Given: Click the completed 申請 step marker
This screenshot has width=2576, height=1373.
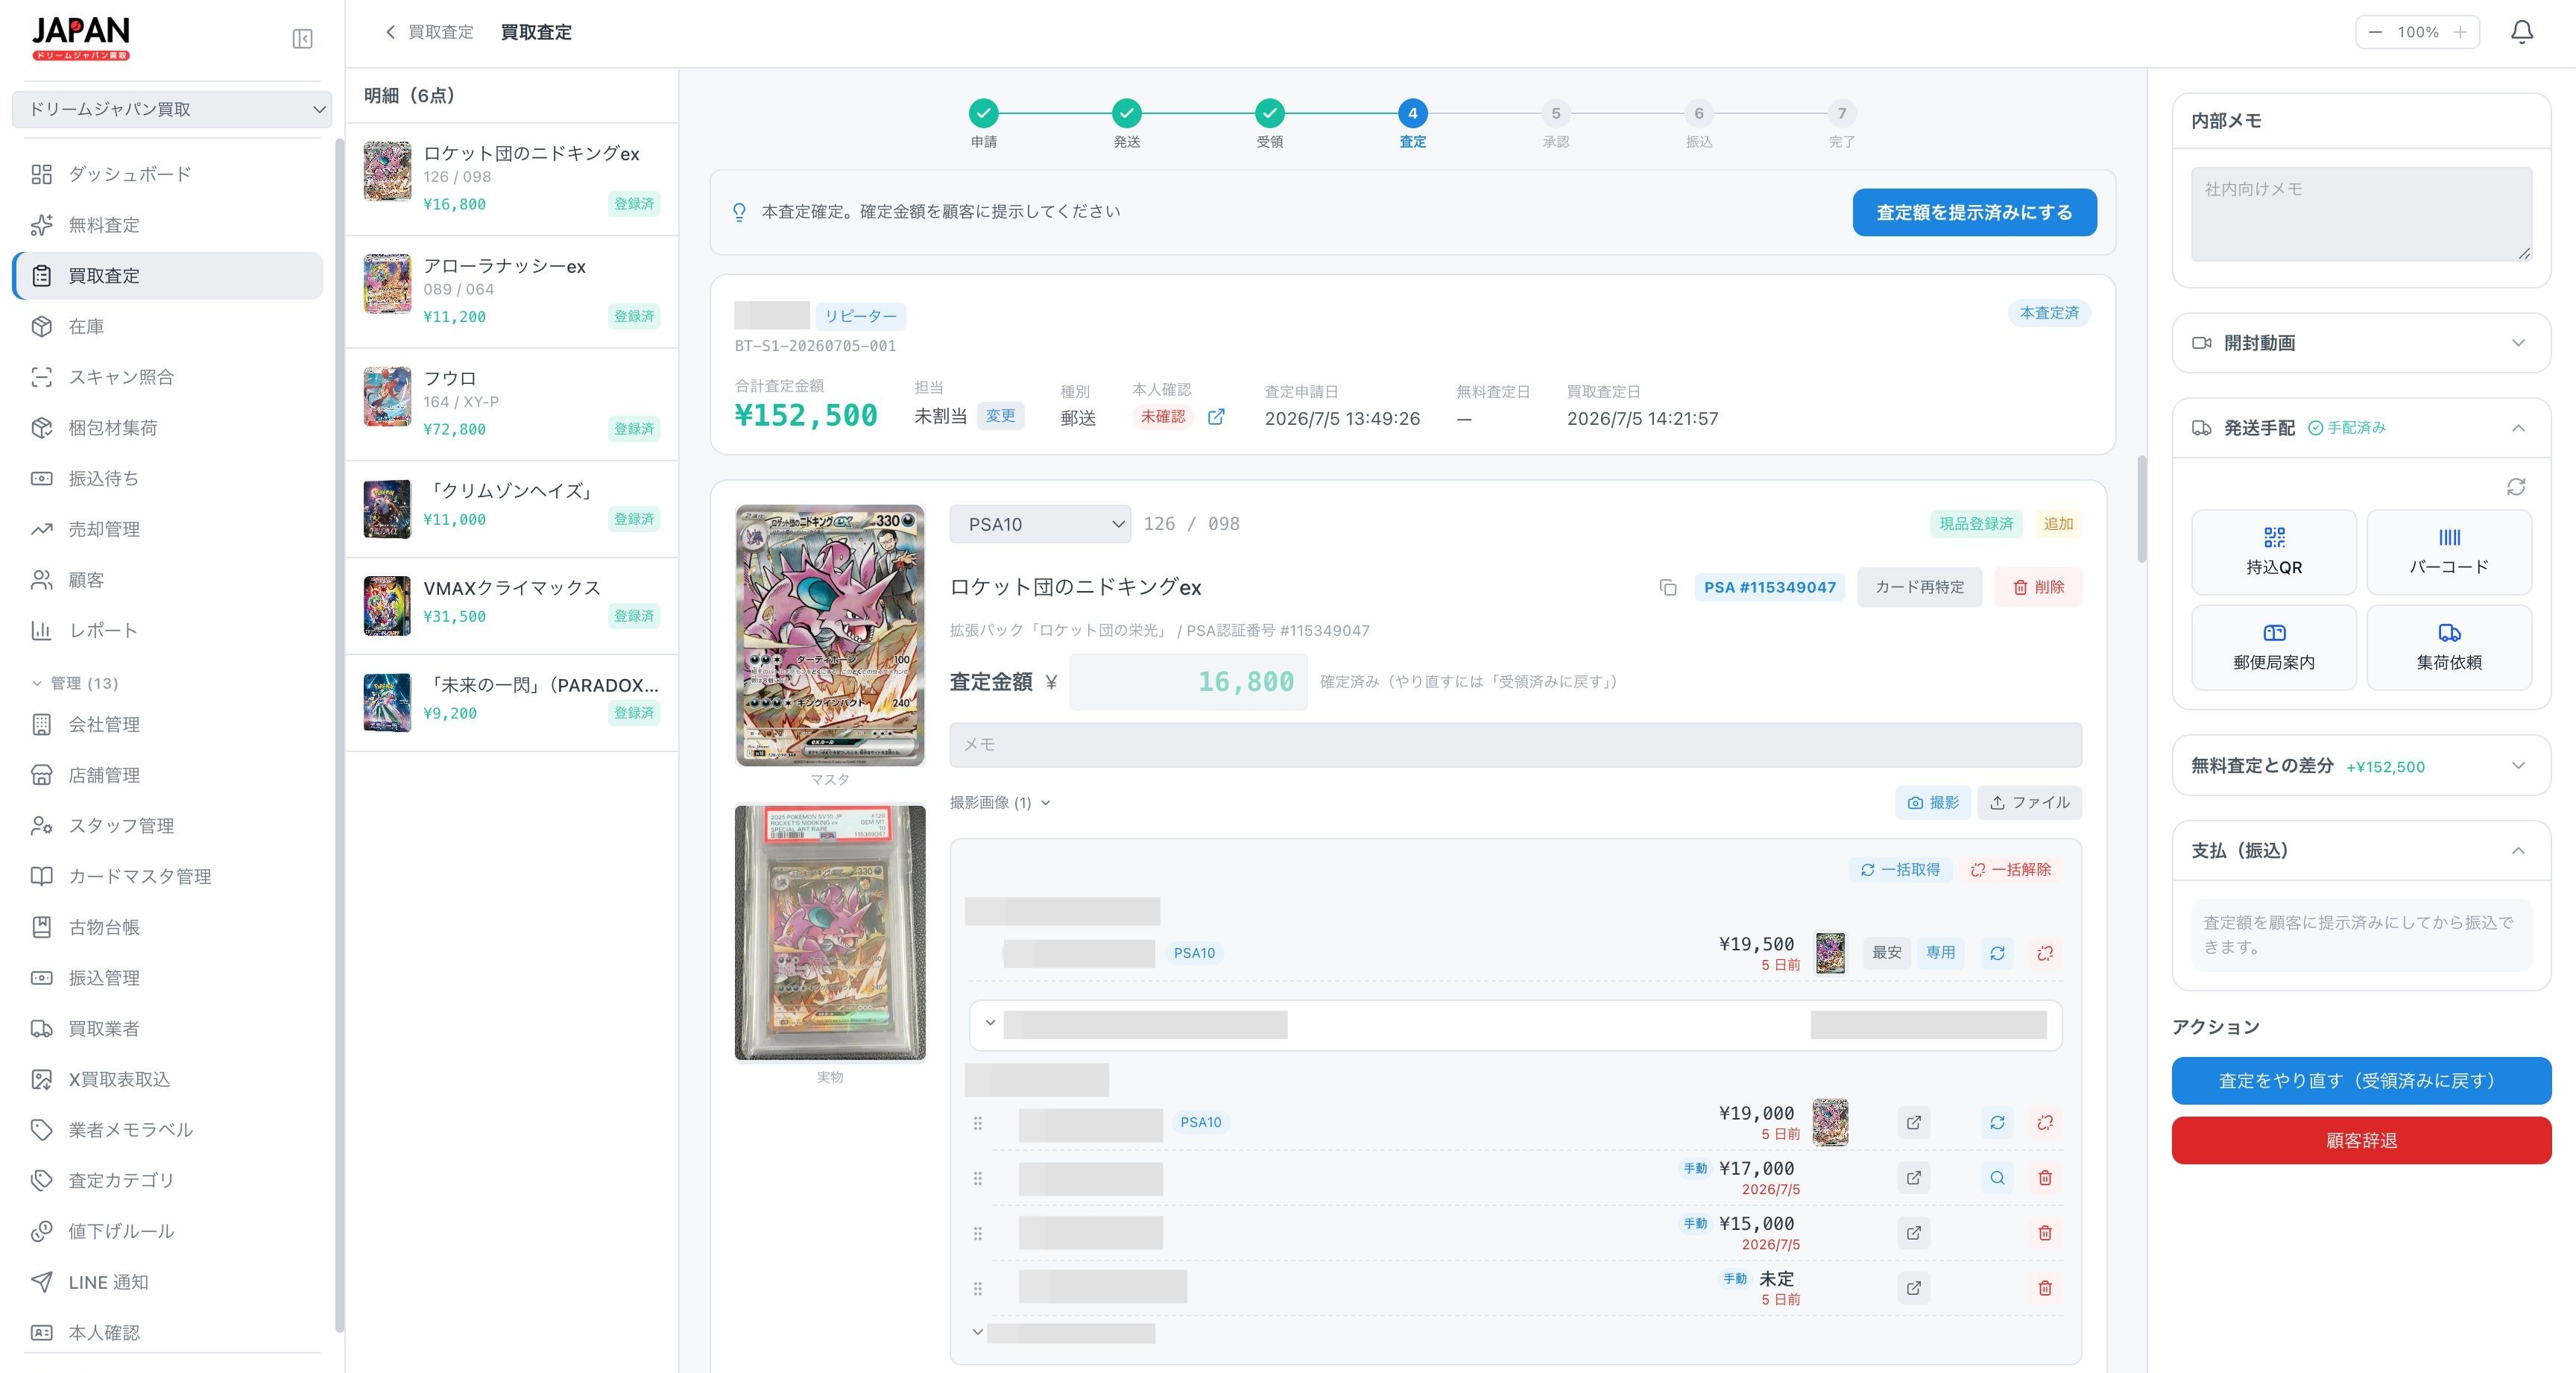Looking at the screenshot, I should 983,113.
